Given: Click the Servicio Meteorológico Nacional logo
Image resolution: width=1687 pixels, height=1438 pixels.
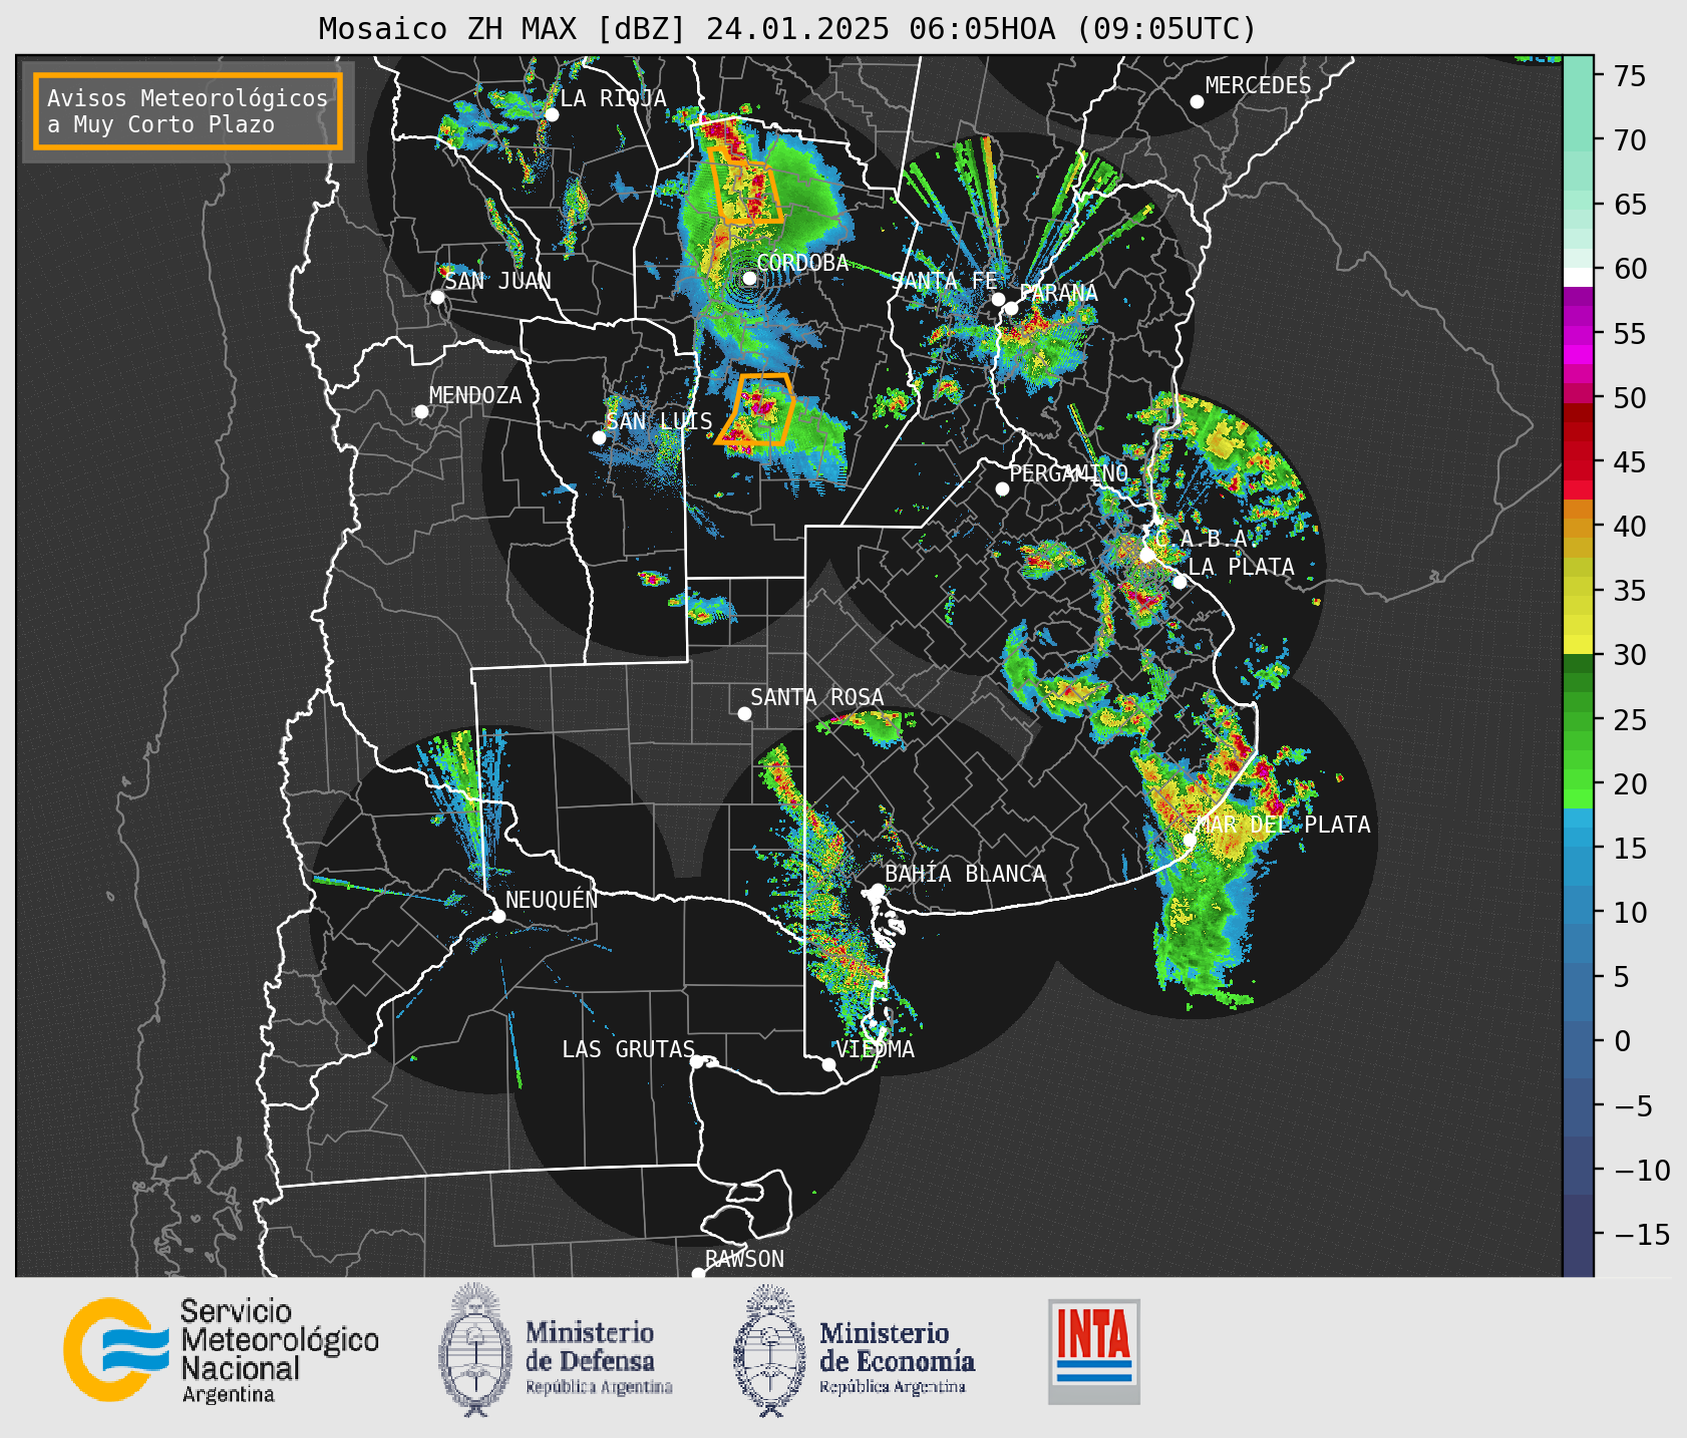Looking at the screenshot, I should click(x=117, y=1349).
